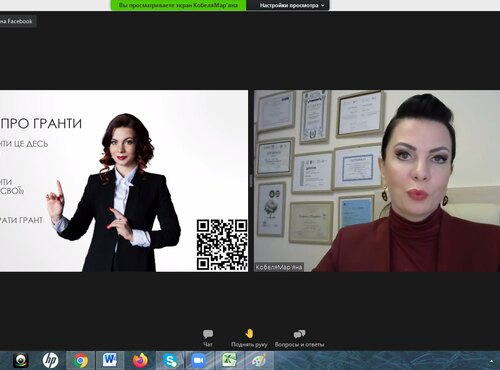Click the raise hand icon
Viewport: 500px width, 370px height.
click(x=249, y=334)
